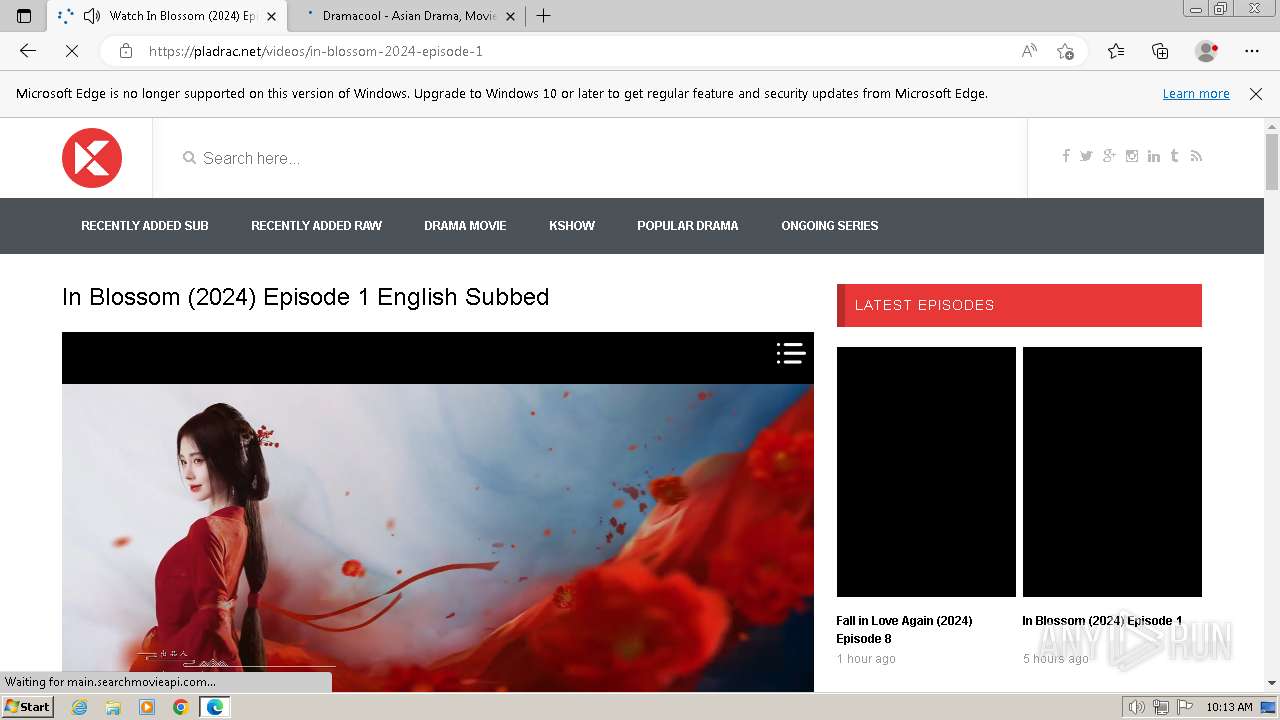Open the Collections panel
1280x720 pixels.
click(1160, 51)
